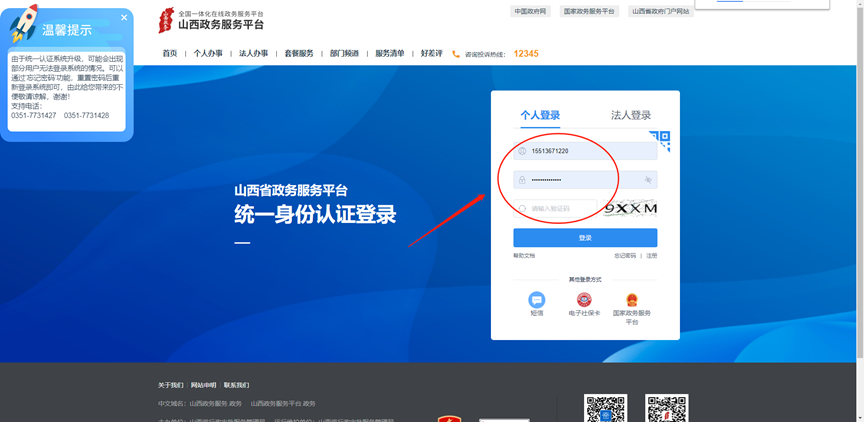Toggle password visibility eye icon

pyautogui.click(x=648, y=180)
